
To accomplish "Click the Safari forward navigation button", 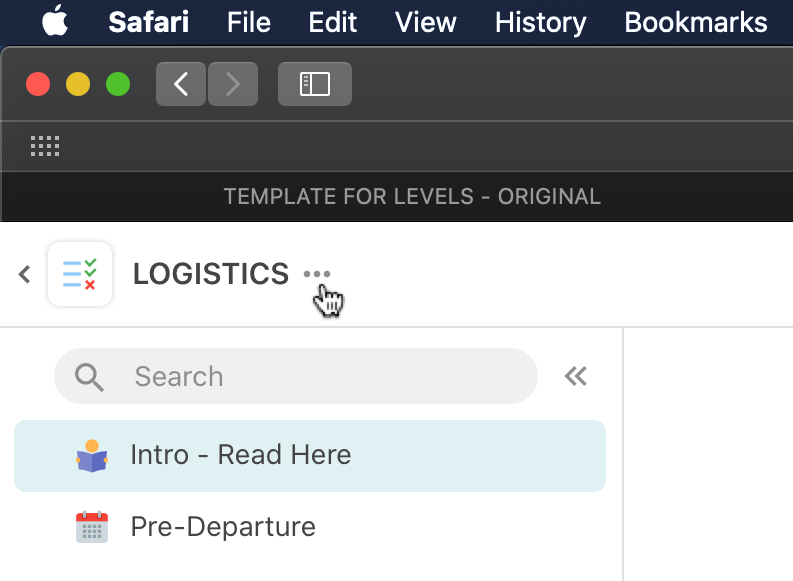I will 233,84.
